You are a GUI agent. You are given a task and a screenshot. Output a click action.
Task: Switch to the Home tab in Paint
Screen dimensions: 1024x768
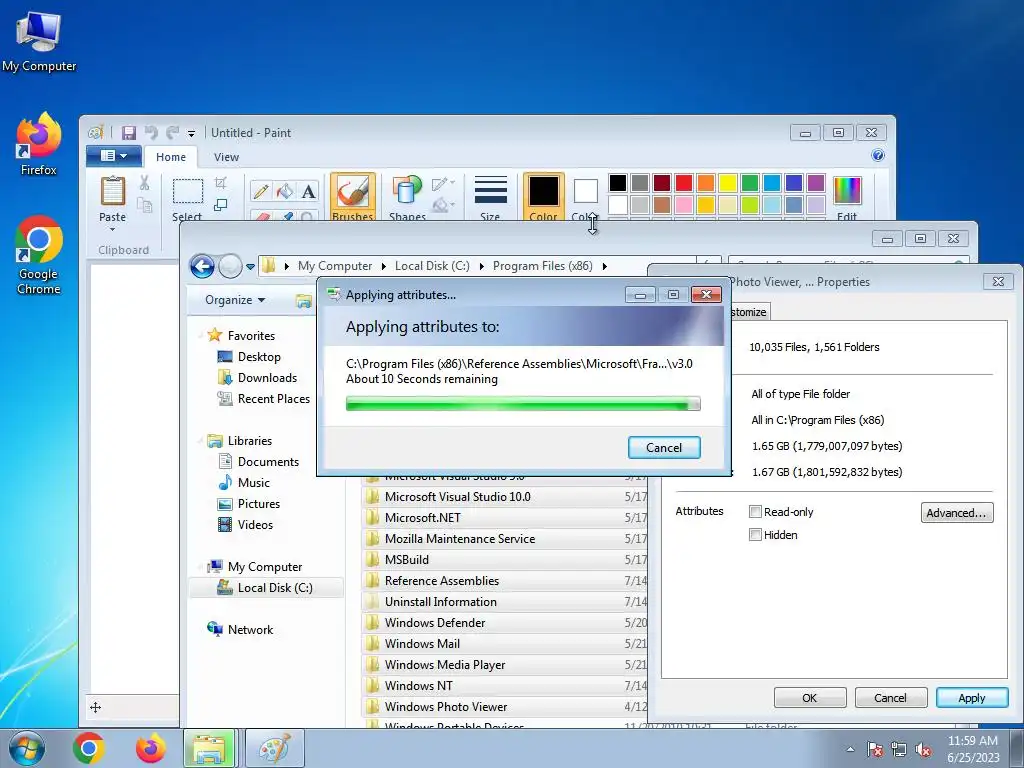click(x=171, y=157)
